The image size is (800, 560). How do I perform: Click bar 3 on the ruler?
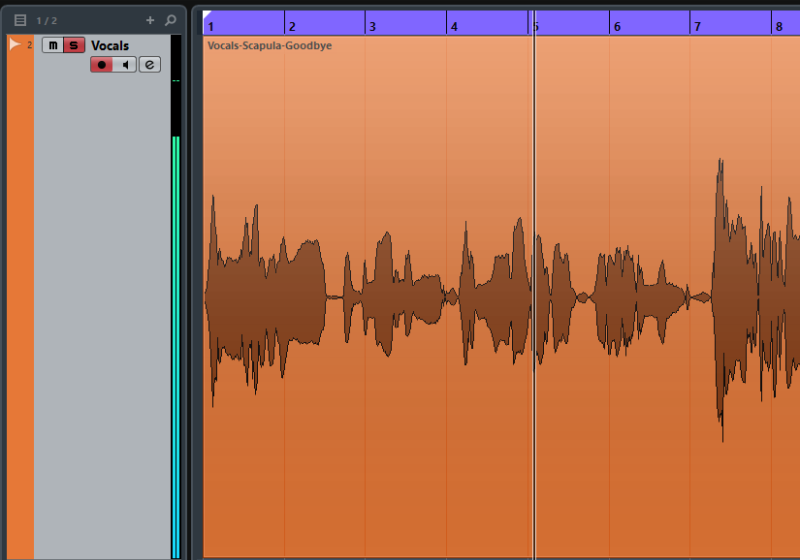[x=372, y=26]
